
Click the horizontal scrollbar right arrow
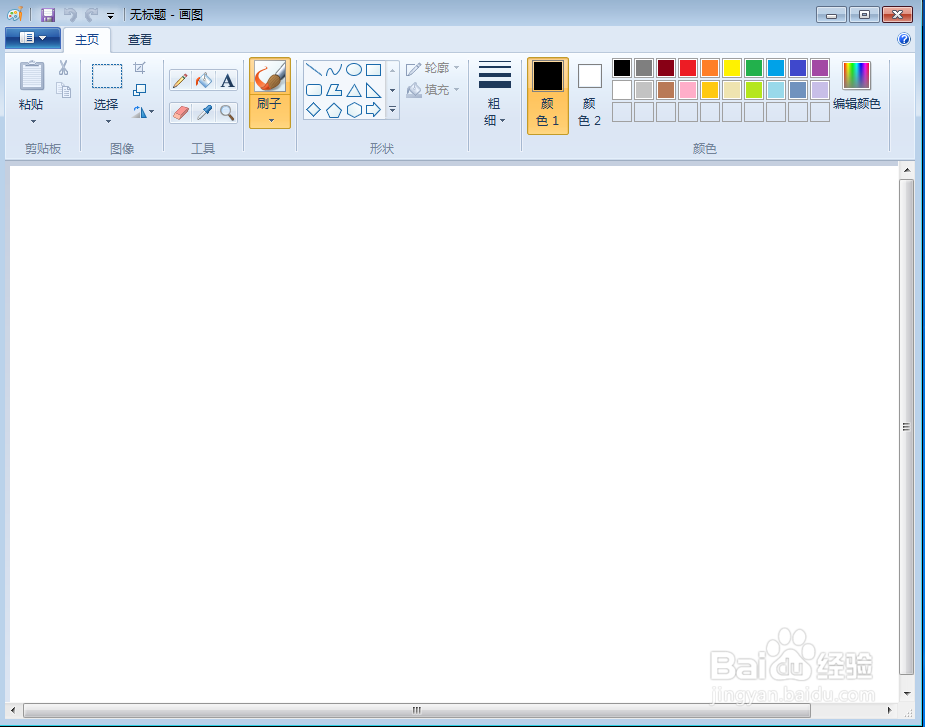click(x=890, y=710)
